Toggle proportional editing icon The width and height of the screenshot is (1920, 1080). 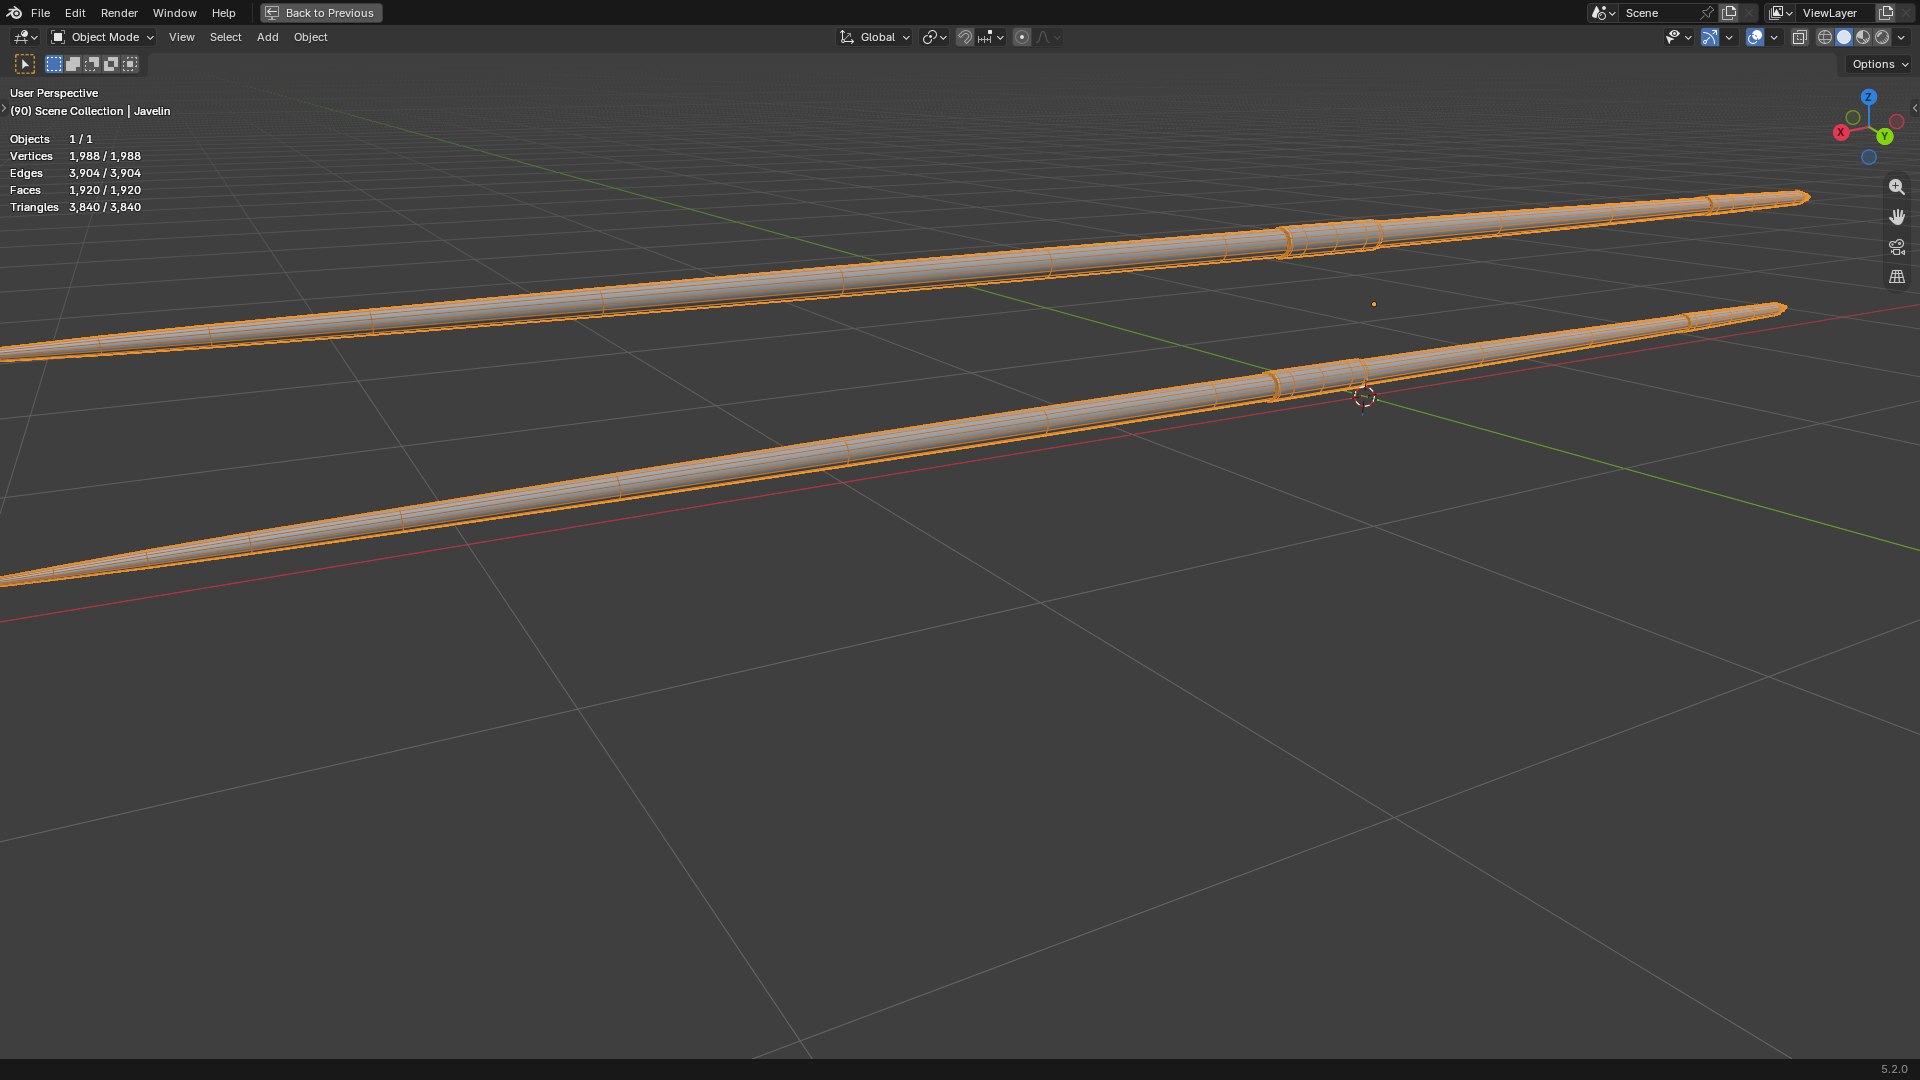tap(1021, 37)
